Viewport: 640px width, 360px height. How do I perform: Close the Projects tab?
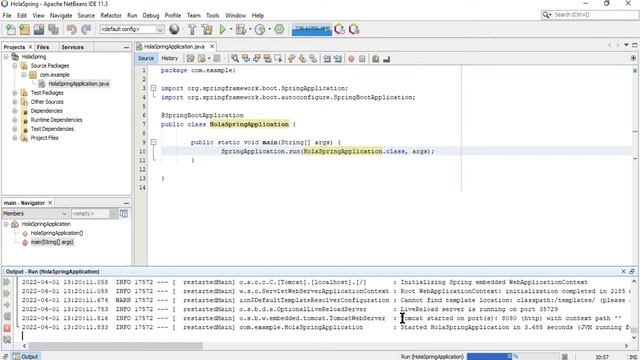tap(30, 47)
